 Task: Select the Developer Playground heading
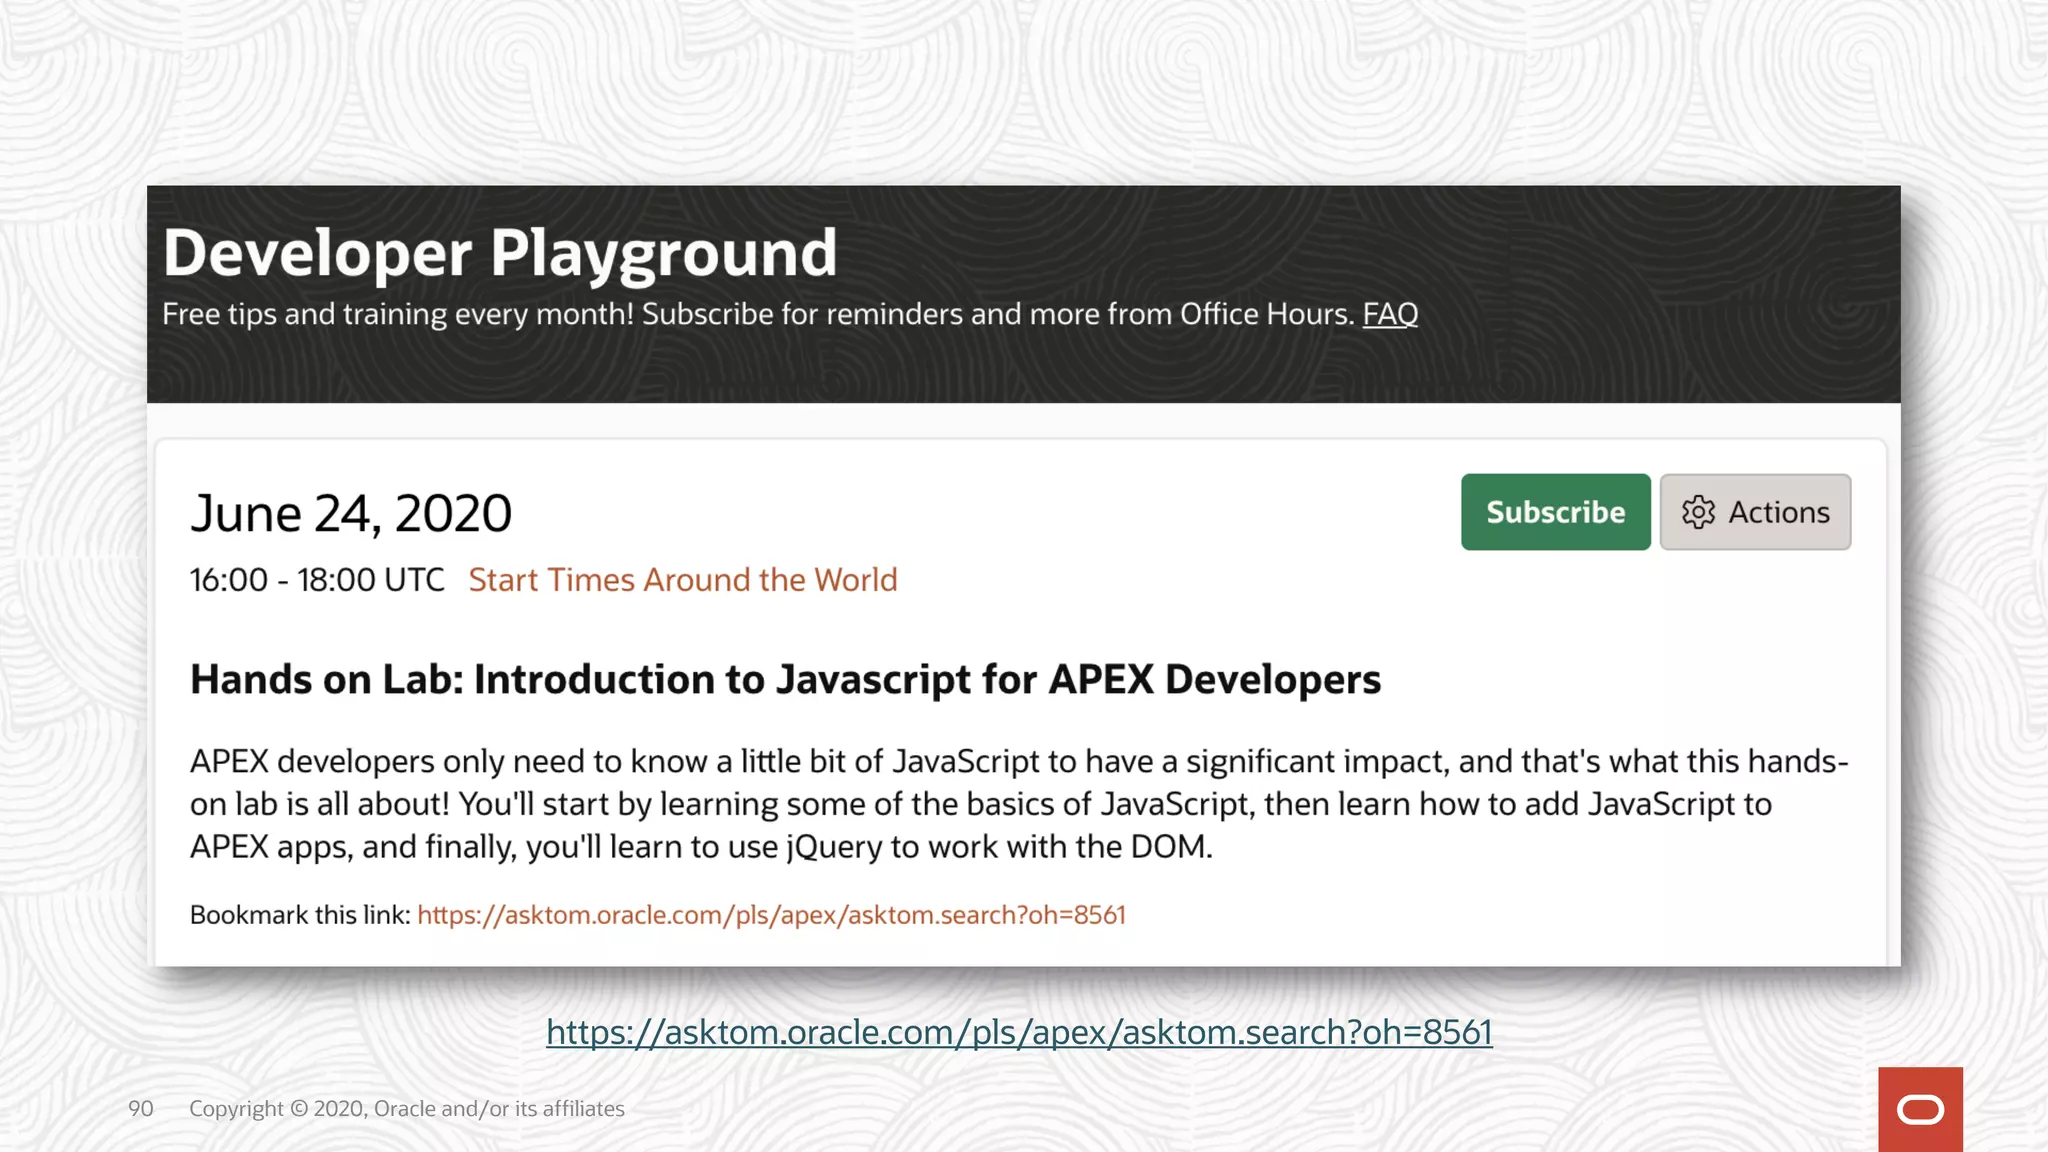click(500, 253)
